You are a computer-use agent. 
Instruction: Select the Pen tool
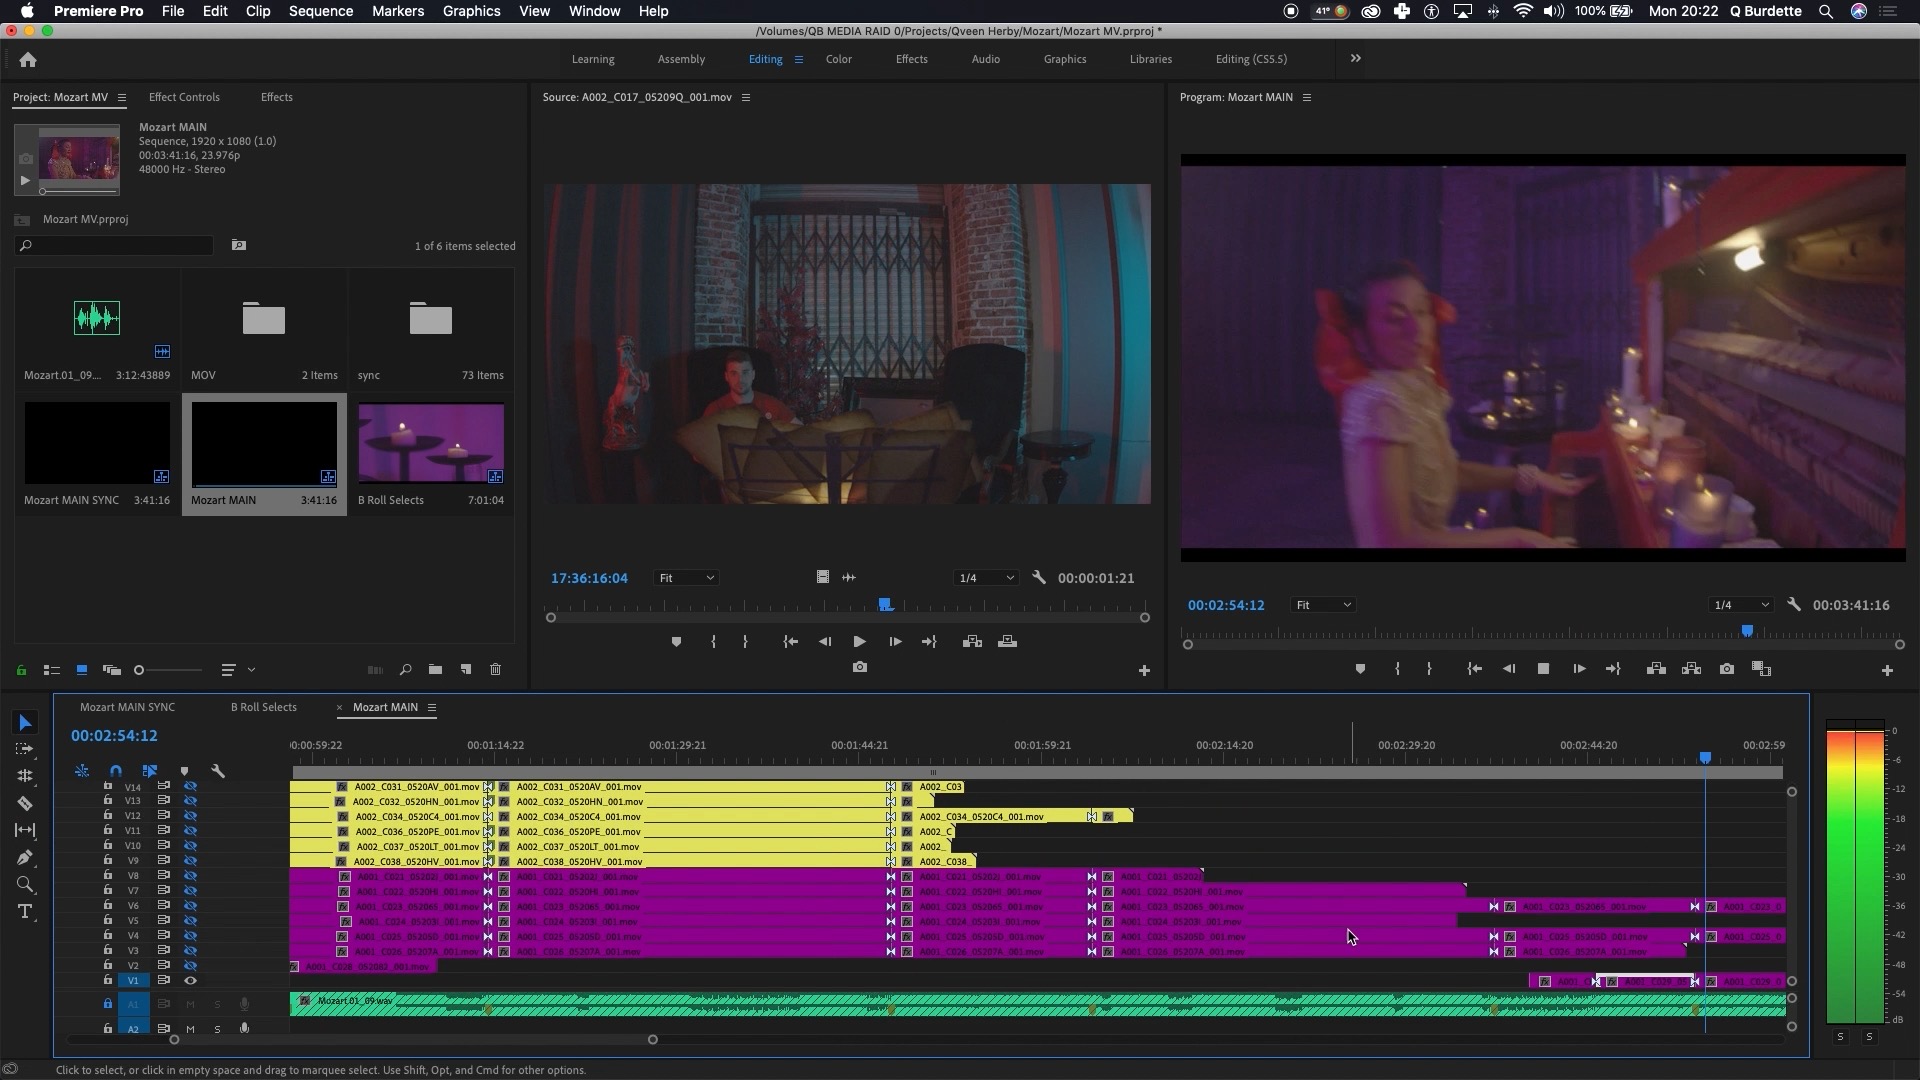click(26, 857)
